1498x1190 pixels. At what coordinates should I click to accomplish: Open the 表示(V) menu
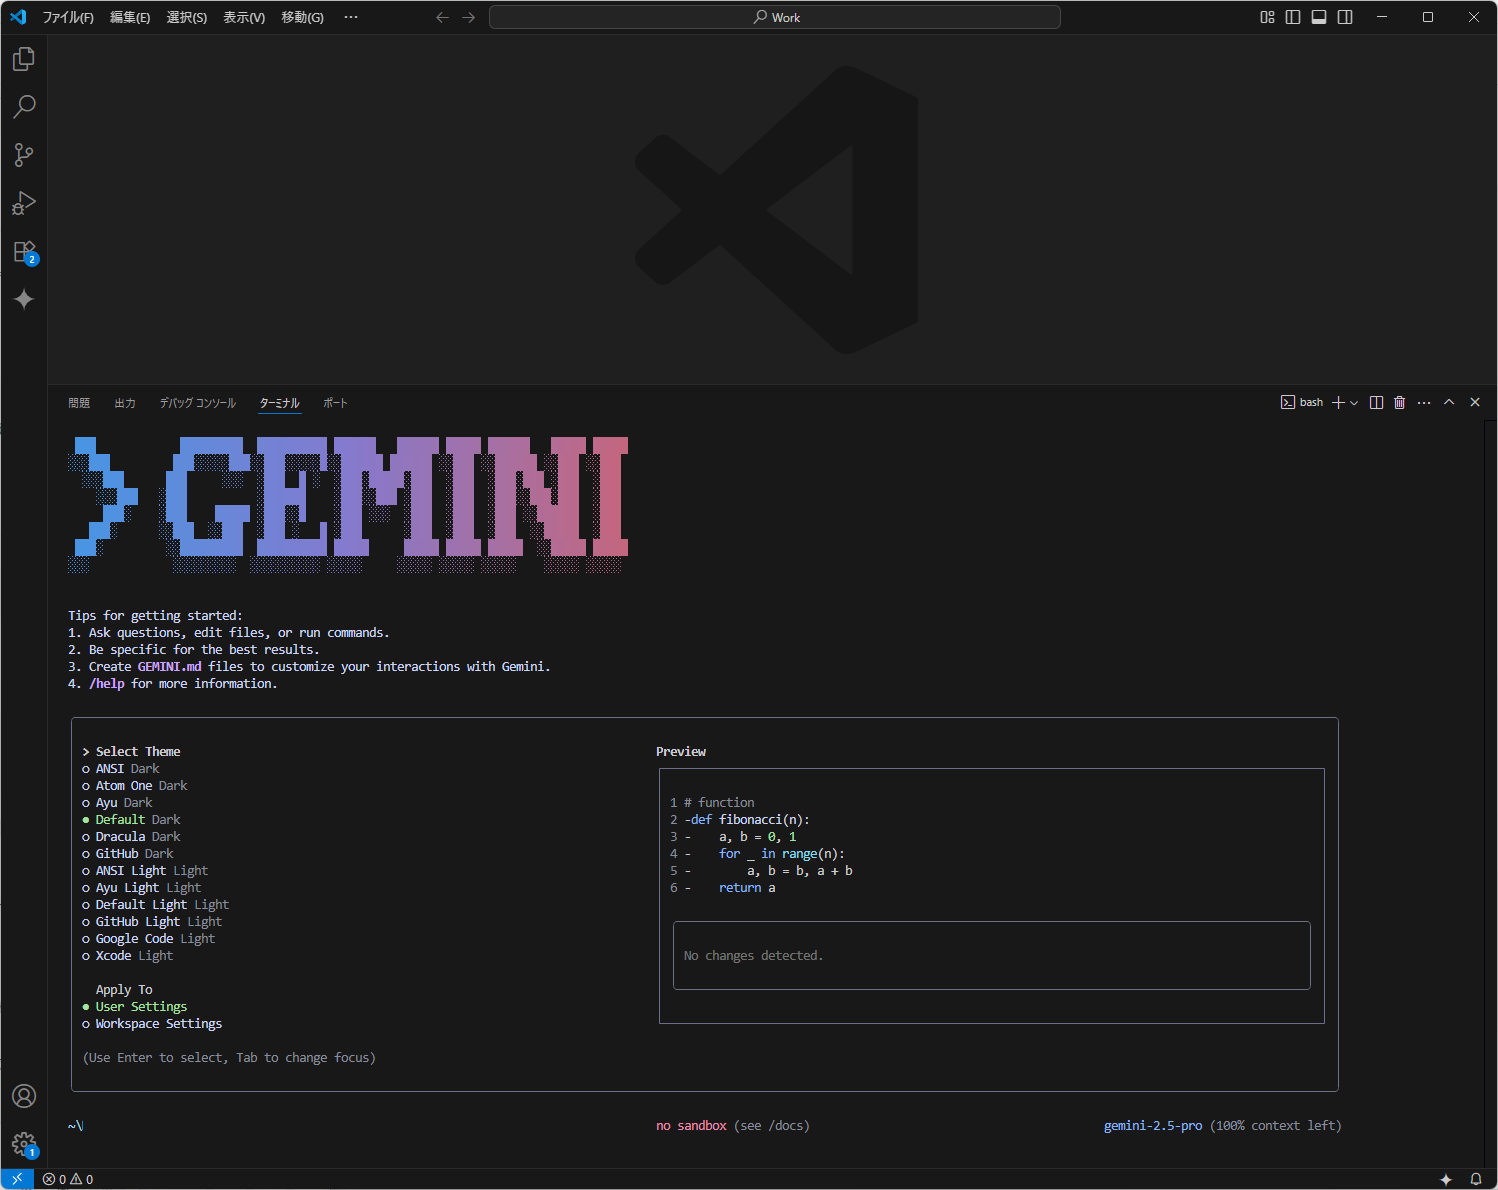[244, 17]
